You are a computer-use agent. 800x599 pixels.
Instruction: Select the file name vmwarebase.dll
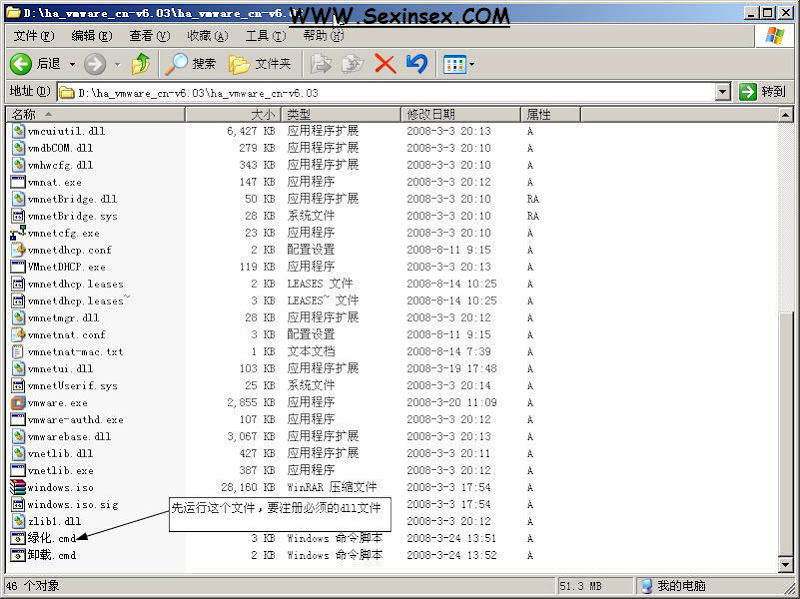[x=69, y=437]
